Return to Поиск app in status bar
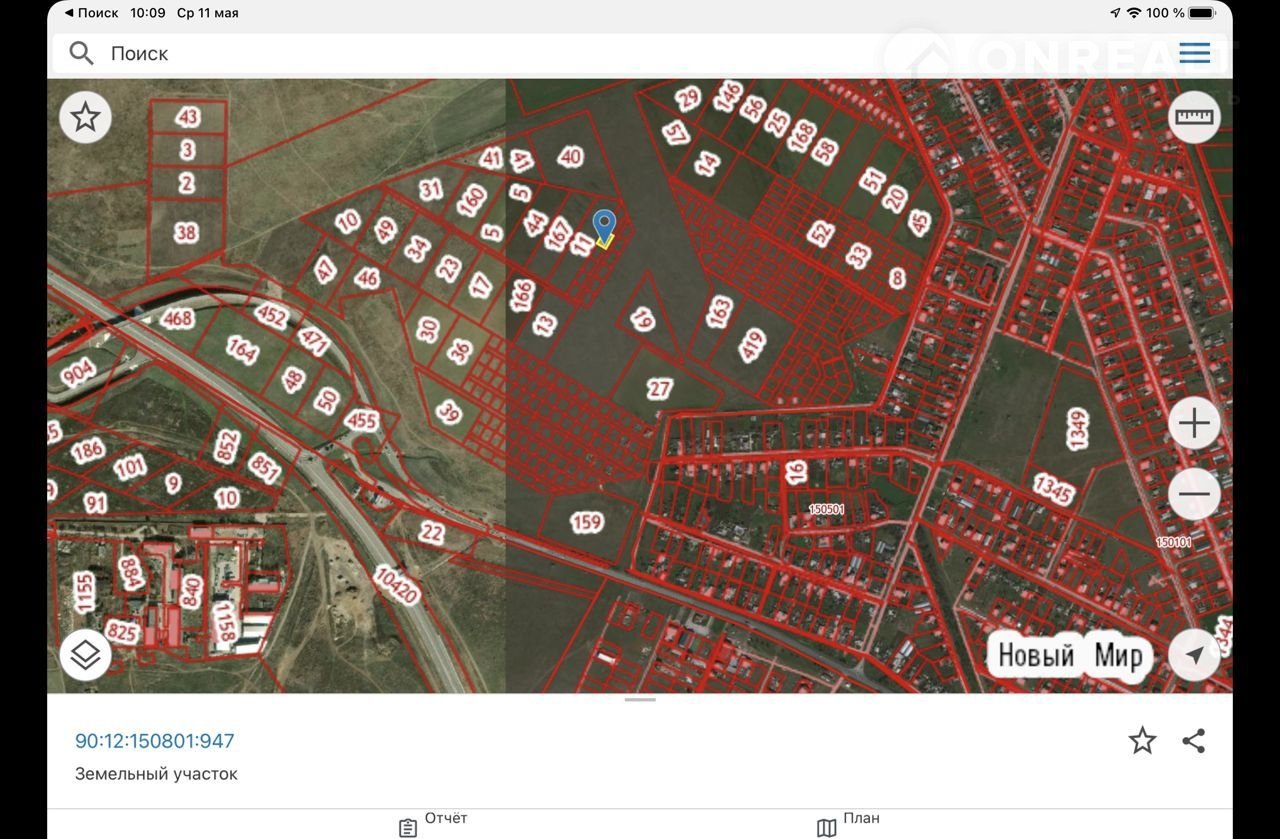The image size is (1280, 839). coord(92,13)
